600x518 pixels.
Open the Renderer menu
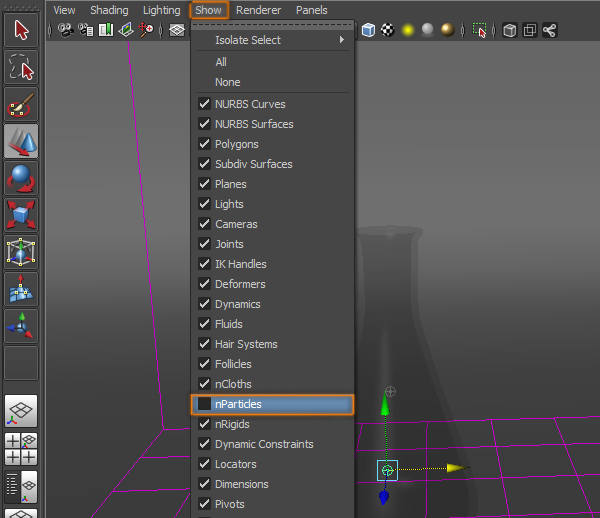tap(258, 10)
